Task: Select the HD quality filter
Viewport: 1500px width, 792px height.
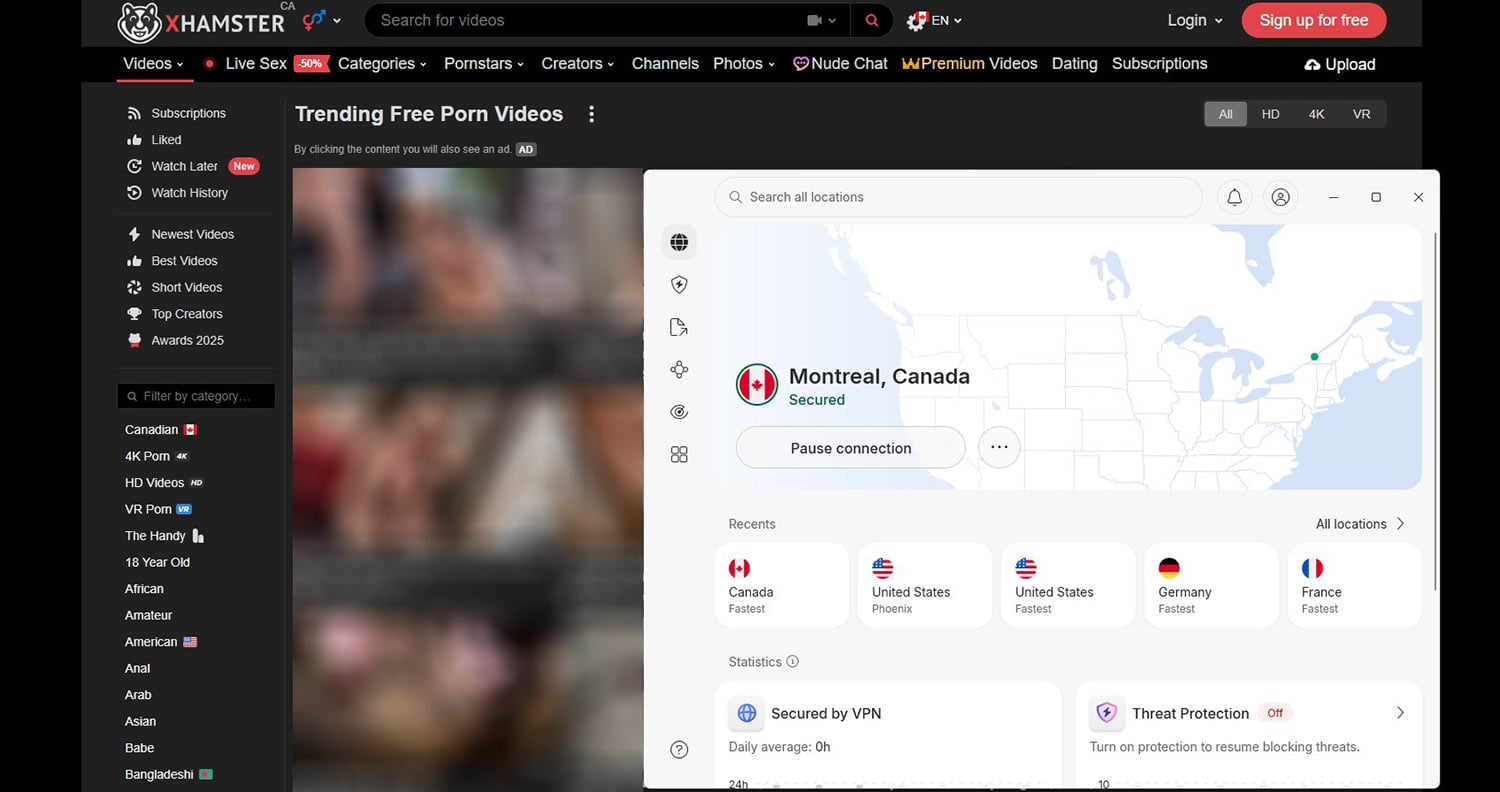Action: (x=1271, y=114)
